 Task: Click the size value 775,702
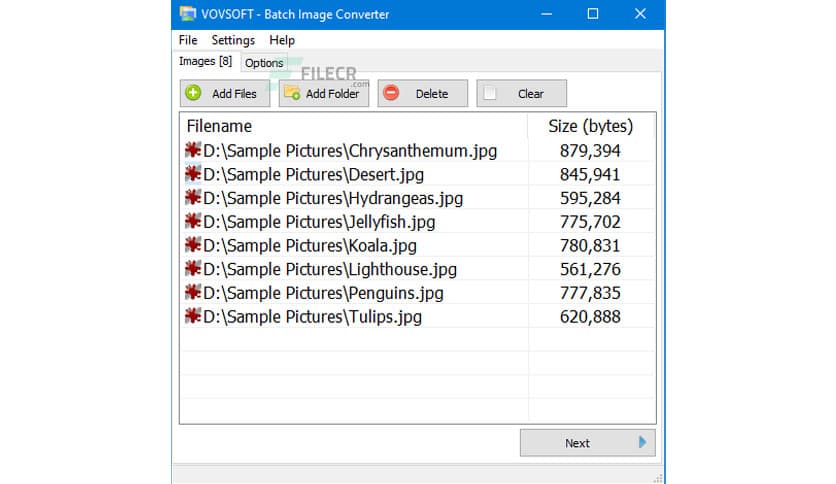pos(590,222)
